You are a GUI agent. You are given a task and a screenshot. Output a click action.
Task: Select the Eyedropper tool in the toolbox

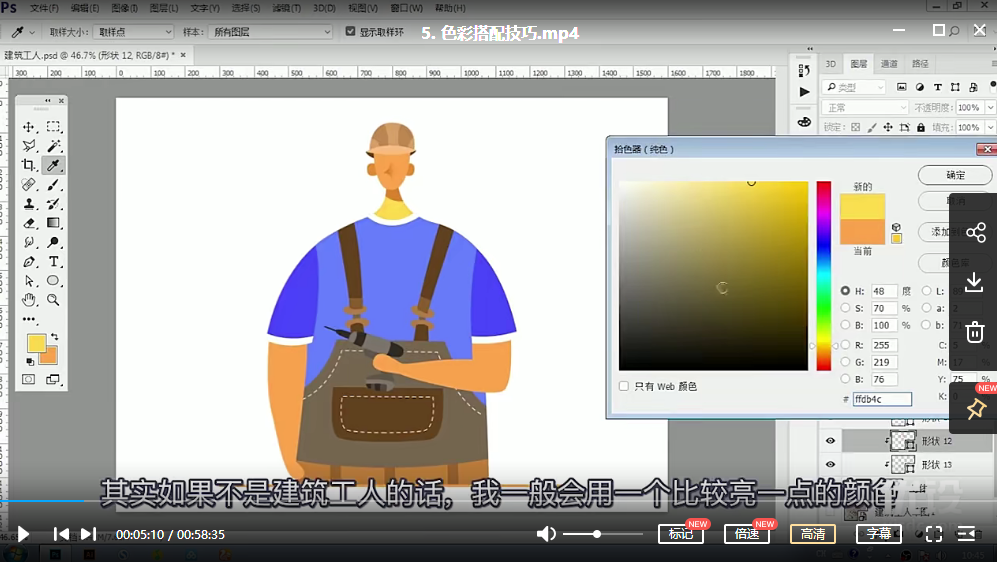pos(53,165)
